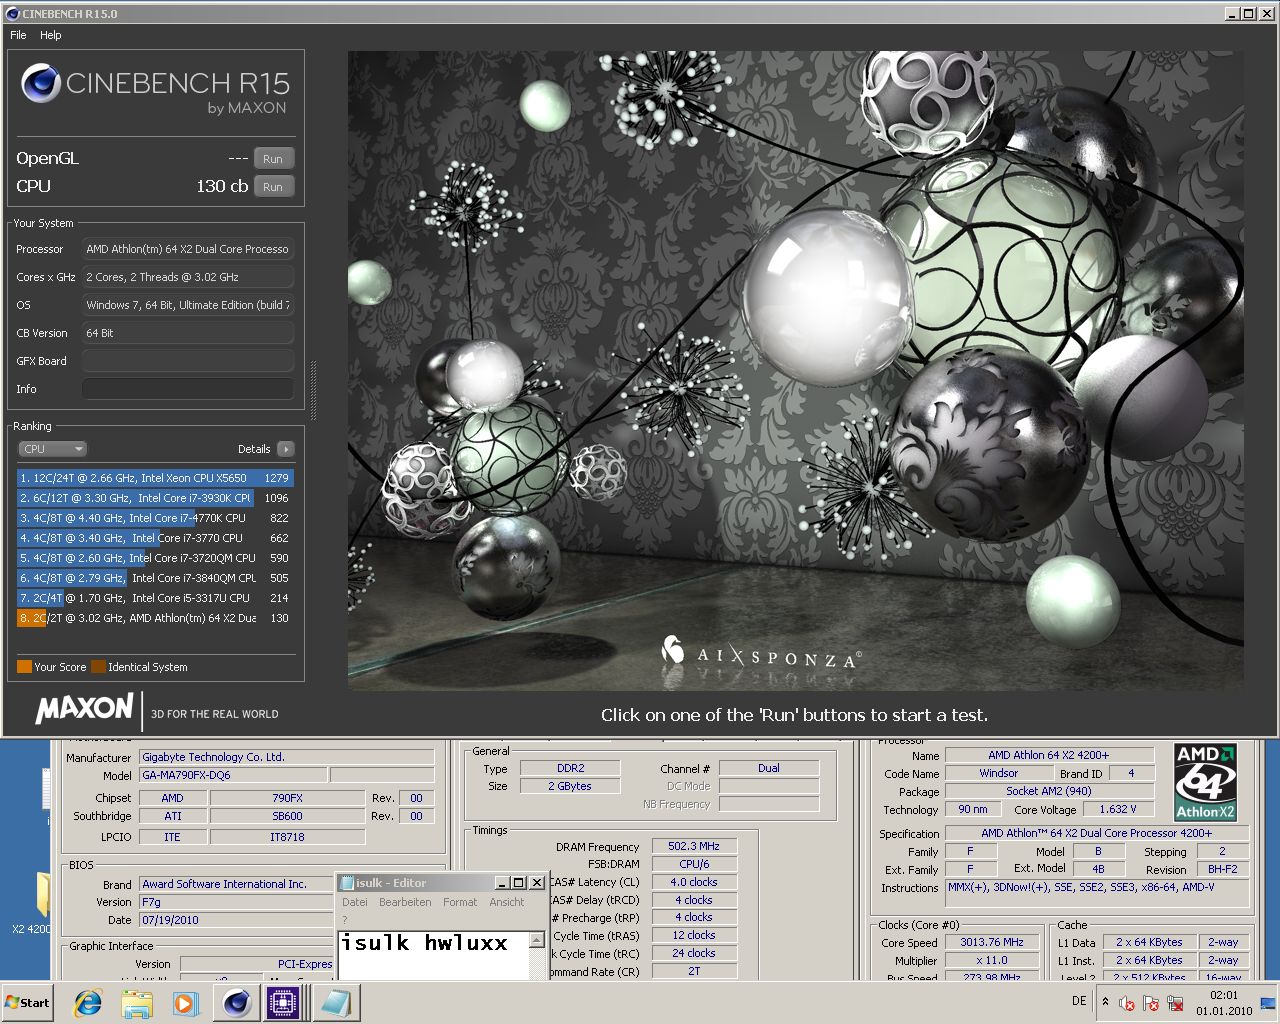Click the Processor name field
The width and height of the screenshot is (1280, 1024).
click(188, 249)
